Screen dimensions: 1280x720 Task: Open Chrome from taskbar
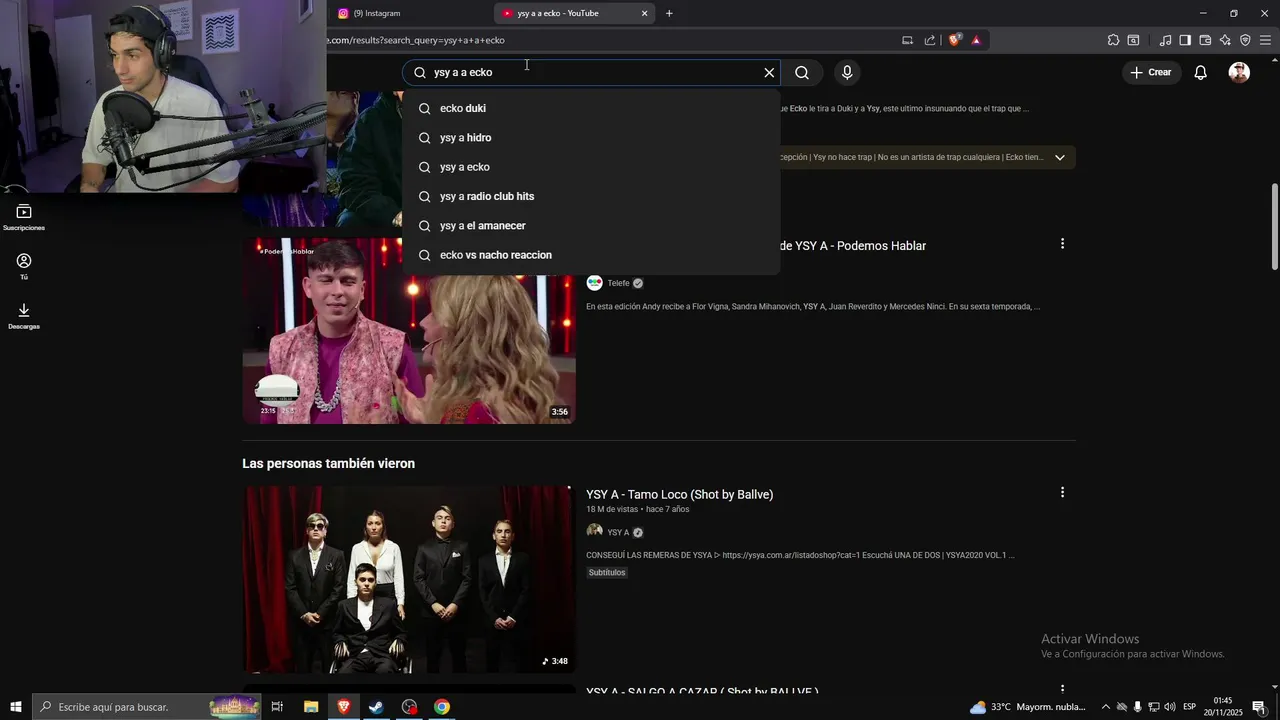(x=442, y=707)
